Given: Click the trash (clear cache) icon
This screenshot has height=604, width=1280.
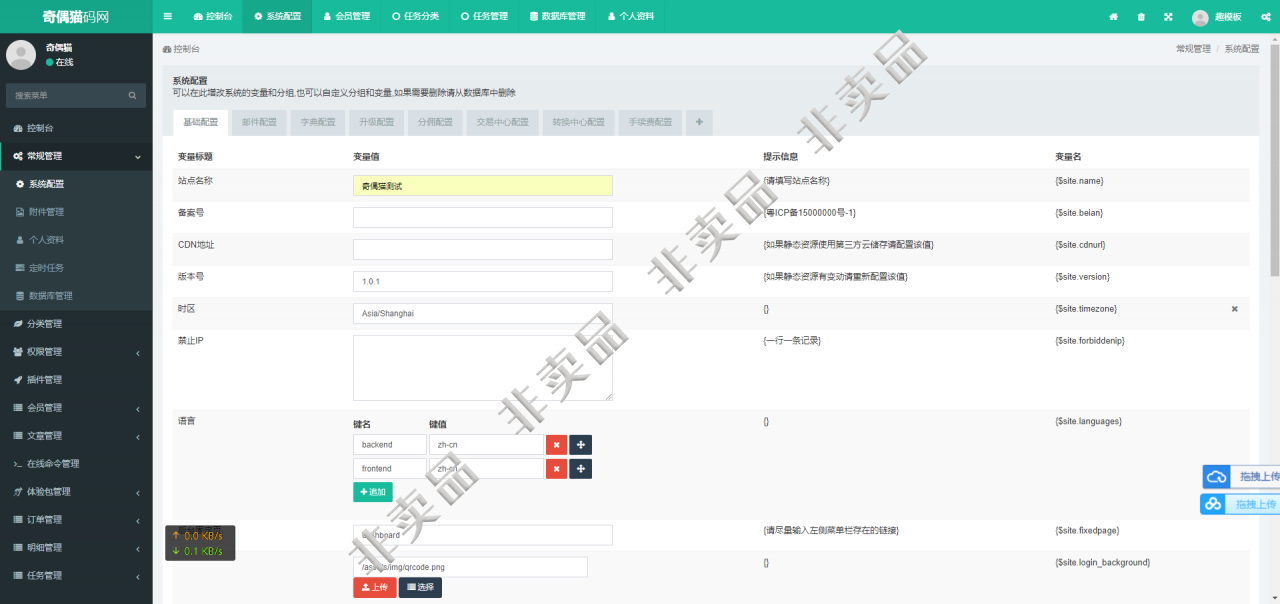Looking at the screenshot, I should coord(1141,17).
